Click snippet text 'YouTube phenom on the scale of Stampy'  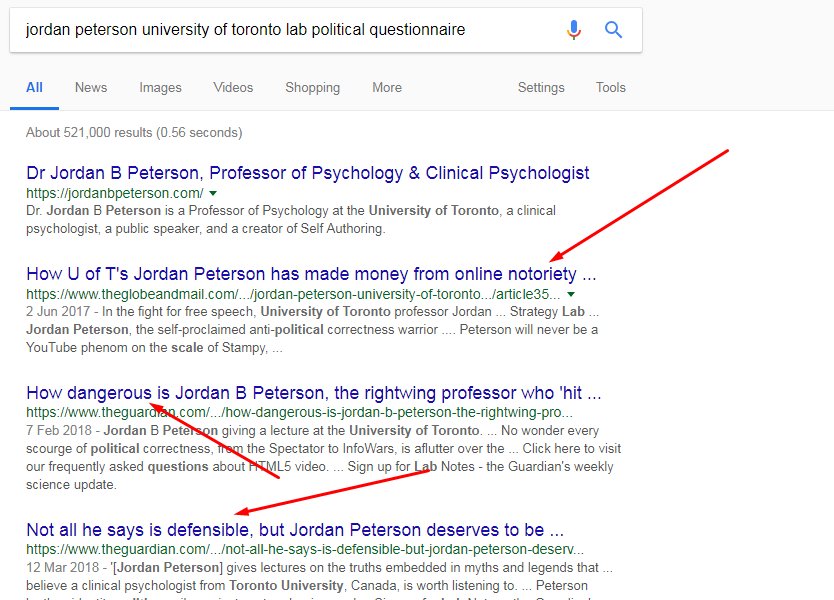(x=146, y=348)
